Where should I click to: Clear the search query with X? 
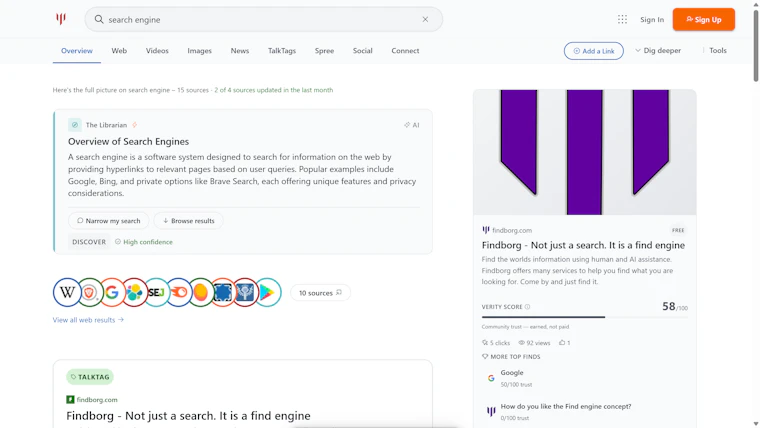(x=425, y=19)
